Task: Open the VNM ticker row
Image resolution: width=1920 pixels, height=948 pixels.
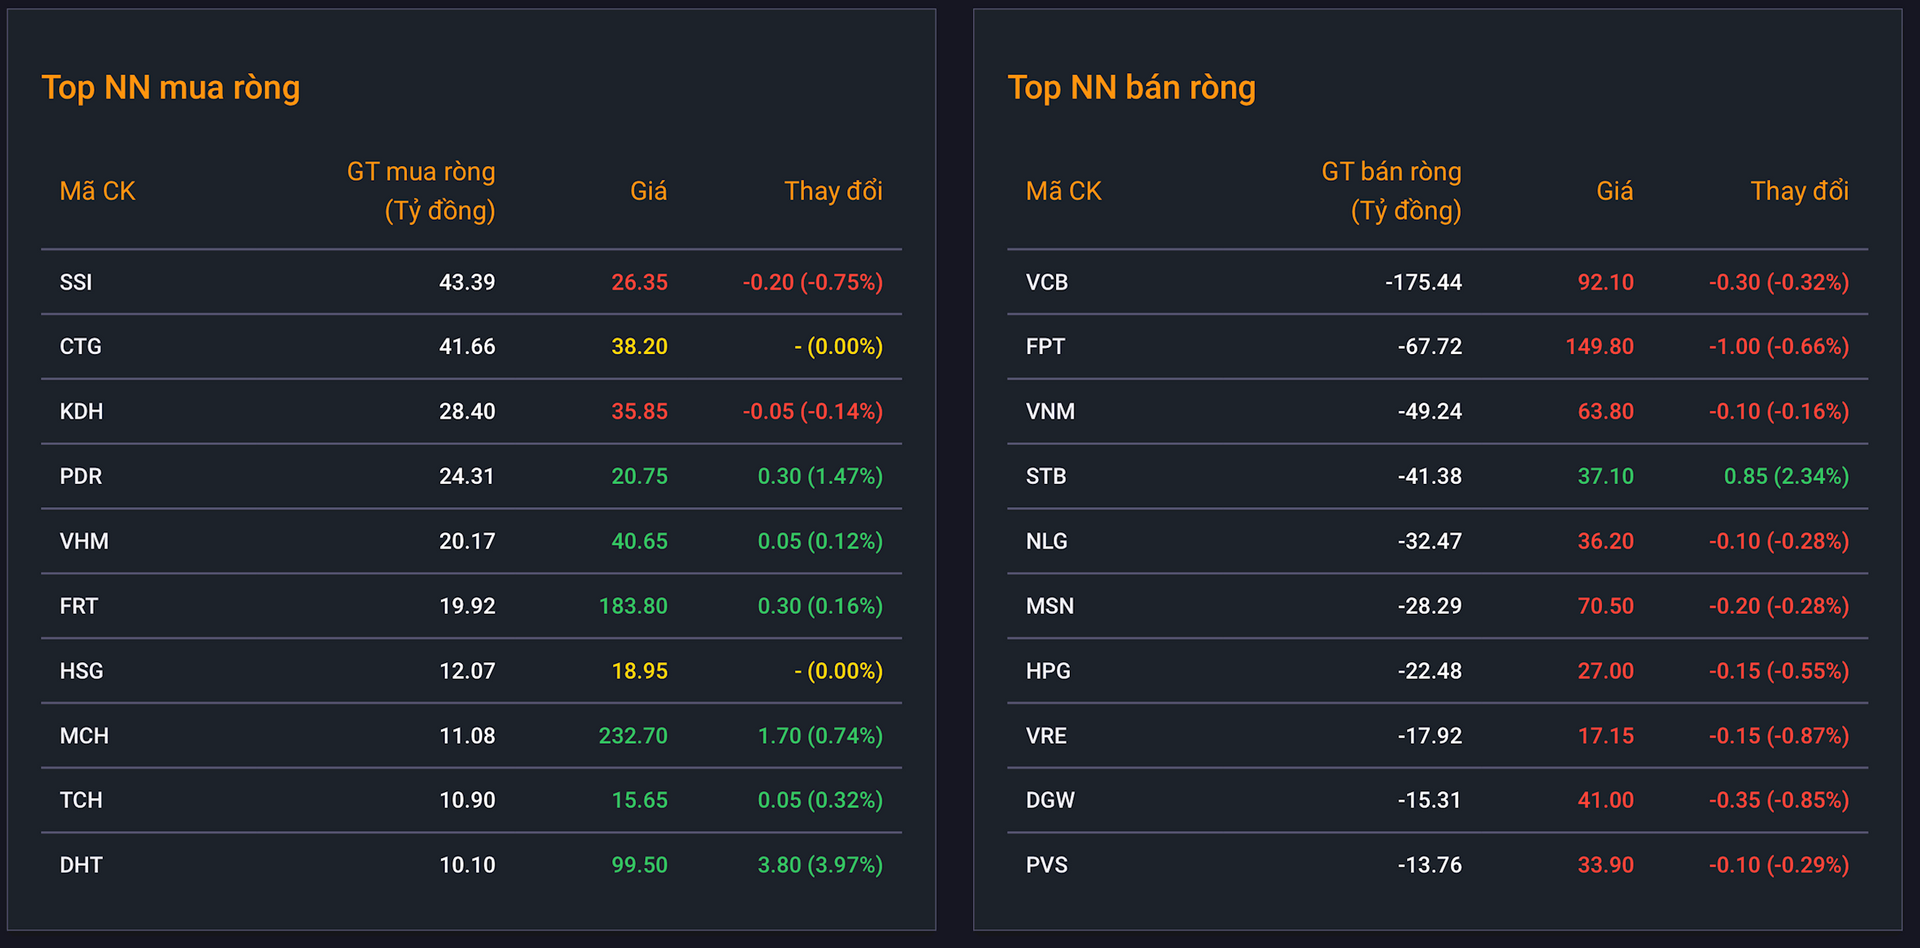Action: [x=1437, y=411]
